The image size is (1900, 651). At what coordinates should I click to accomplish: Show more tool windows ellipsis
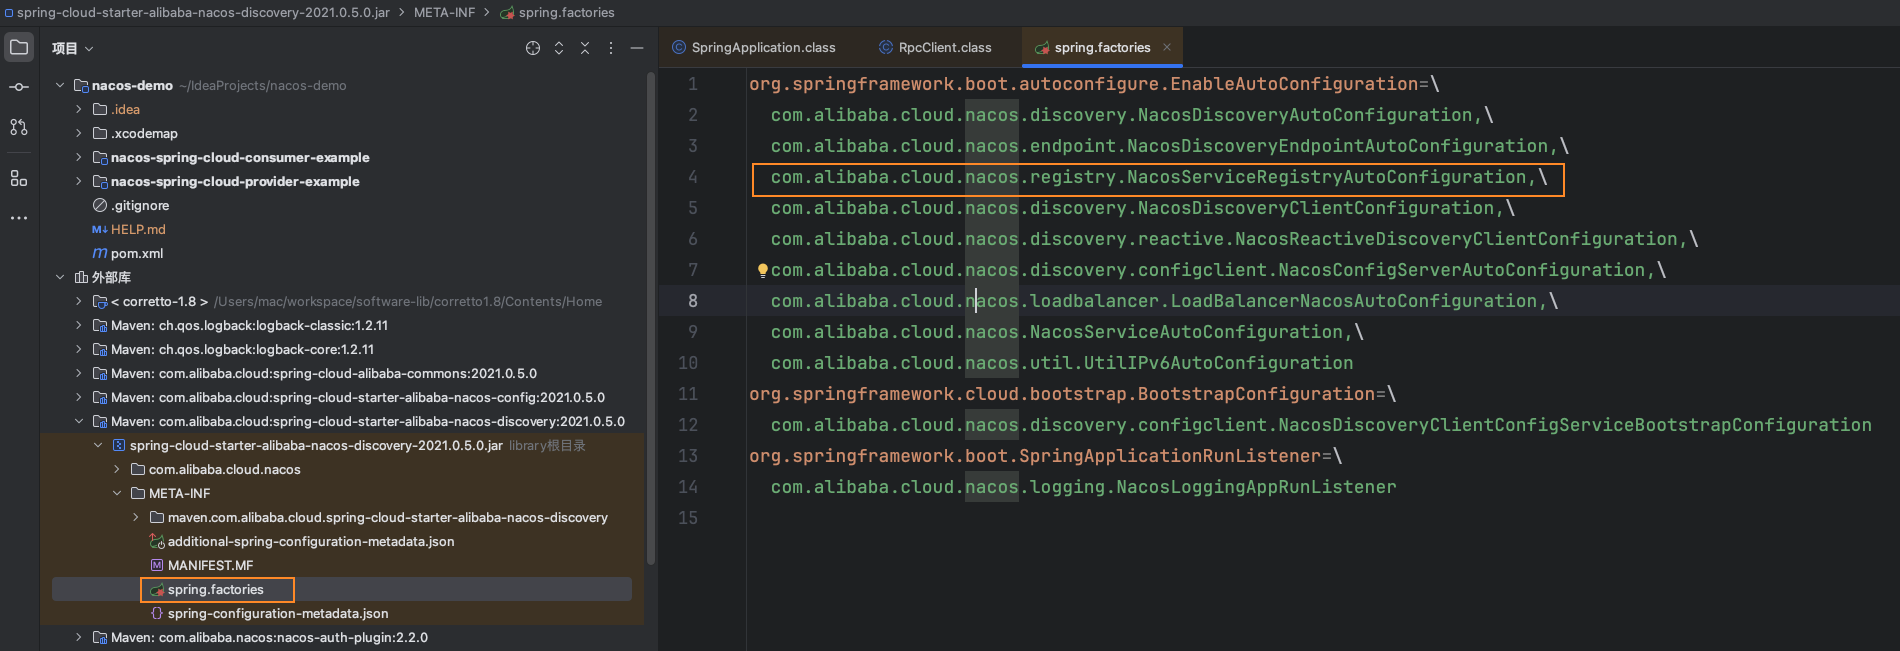point(19,217)
